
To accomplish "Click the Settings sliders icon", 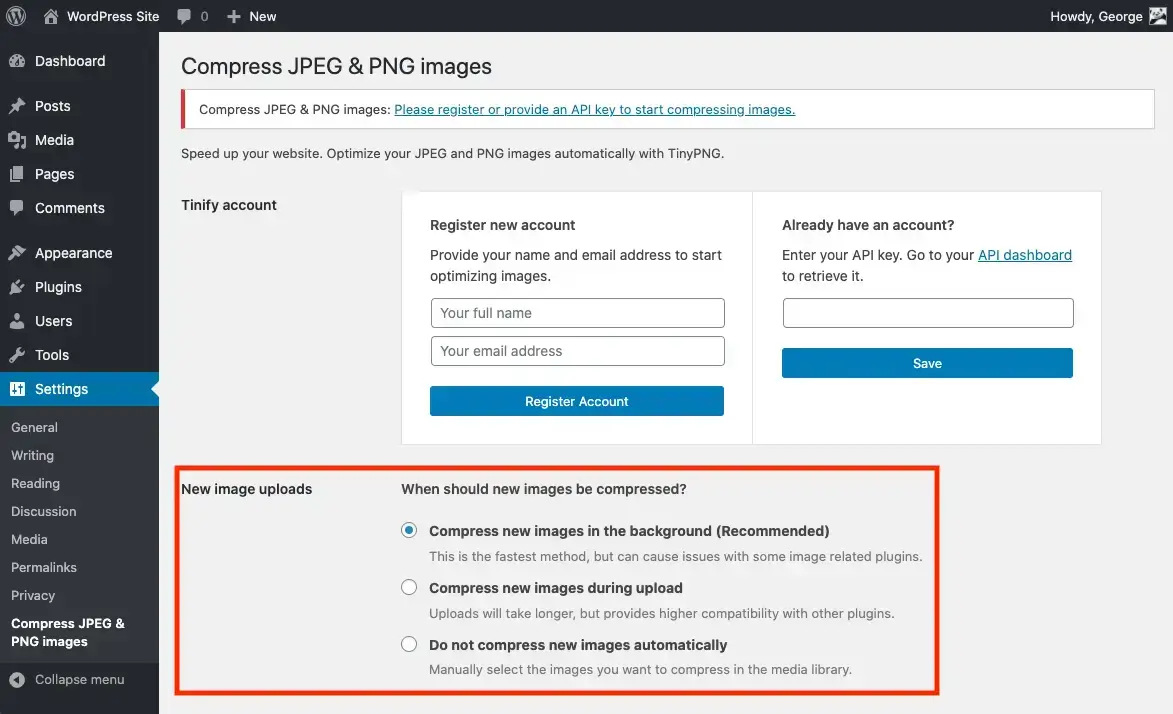I will tap(17, 389).
